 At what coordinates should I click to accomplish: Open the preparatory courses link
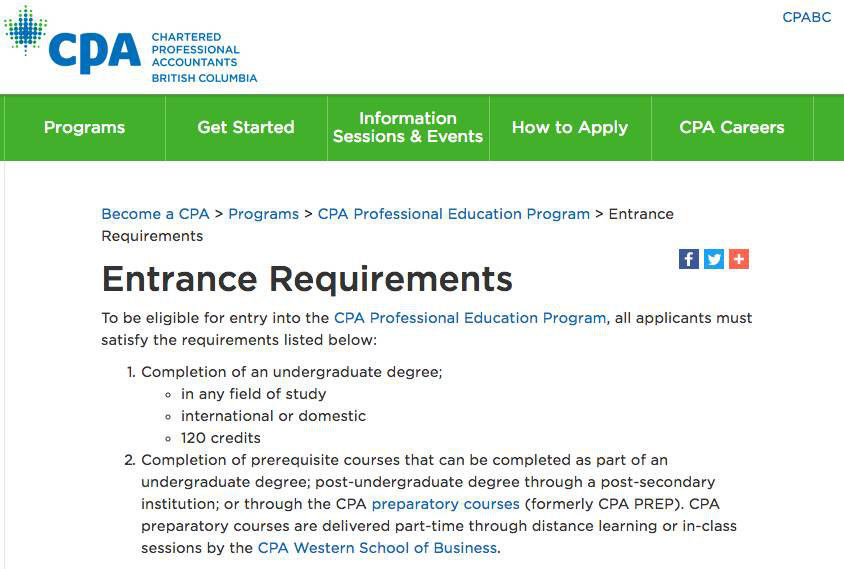(446, 504)
